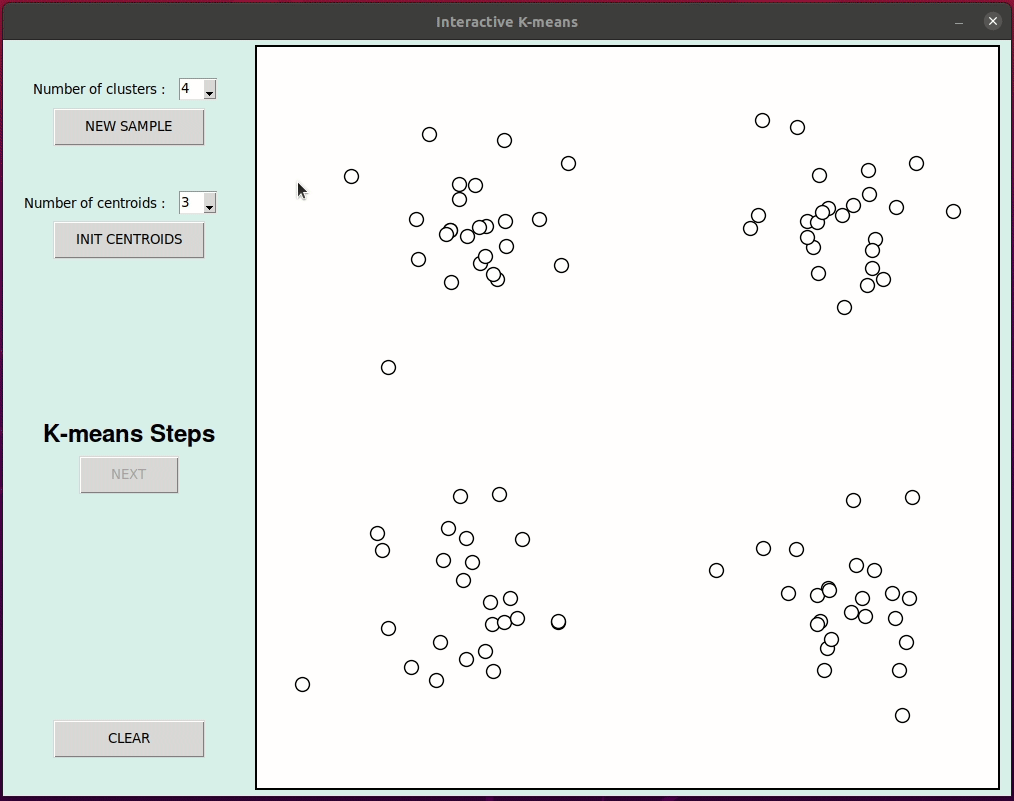Click the far bottom-left outlier data point
The height and width of the screenshot is (801, 1014).
coord(302,684)
